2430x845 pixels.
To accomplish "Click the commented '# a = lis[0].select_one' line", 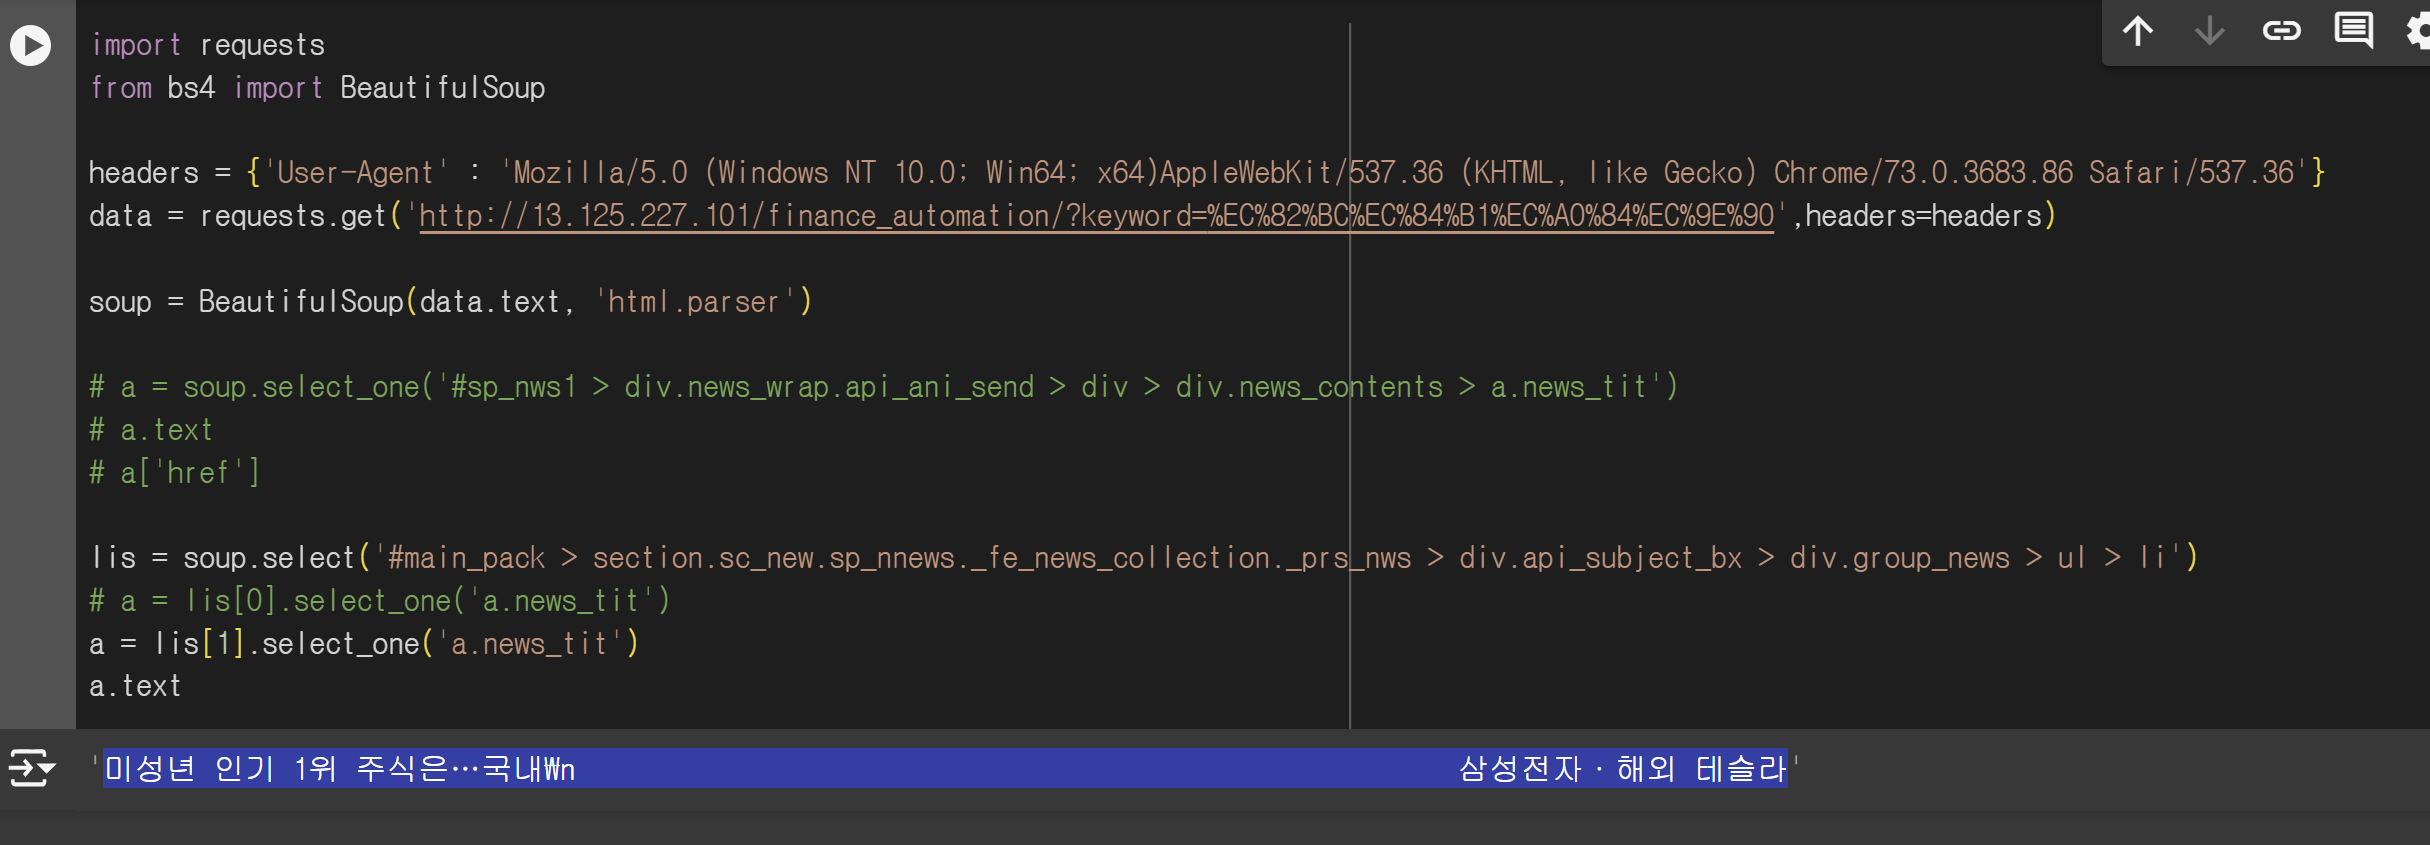I will click(x=379, y=600).
